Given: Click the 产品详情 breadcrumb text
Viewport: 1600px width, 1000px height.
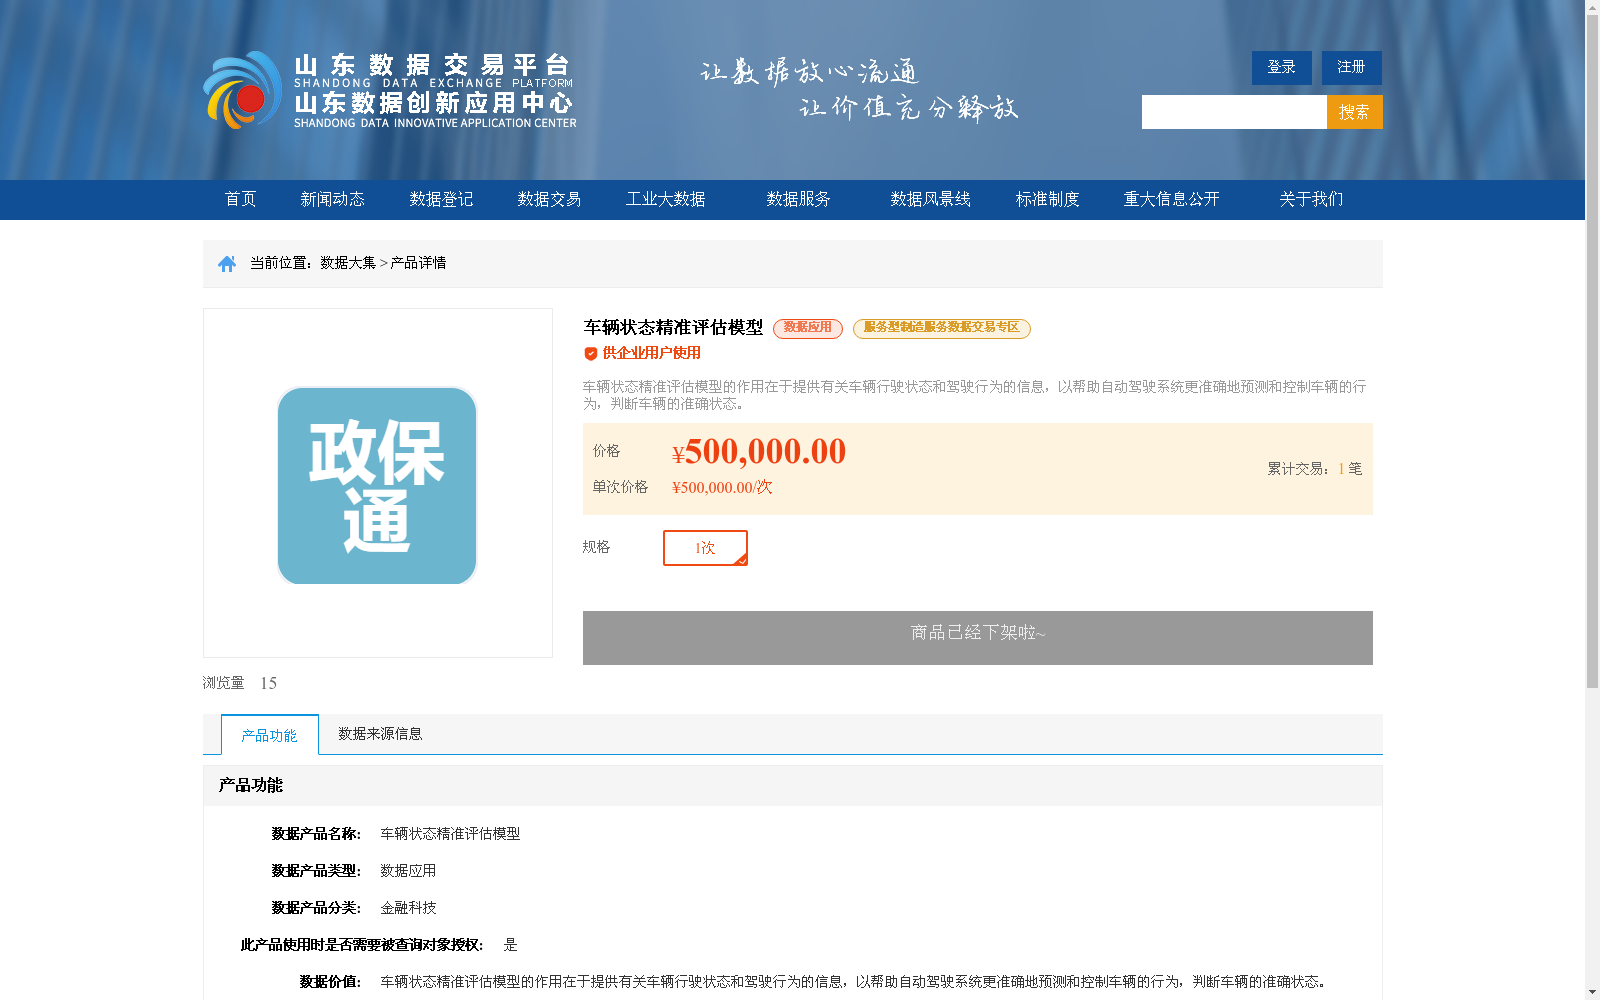Looking at the screenshot, I should click(418, 263).
